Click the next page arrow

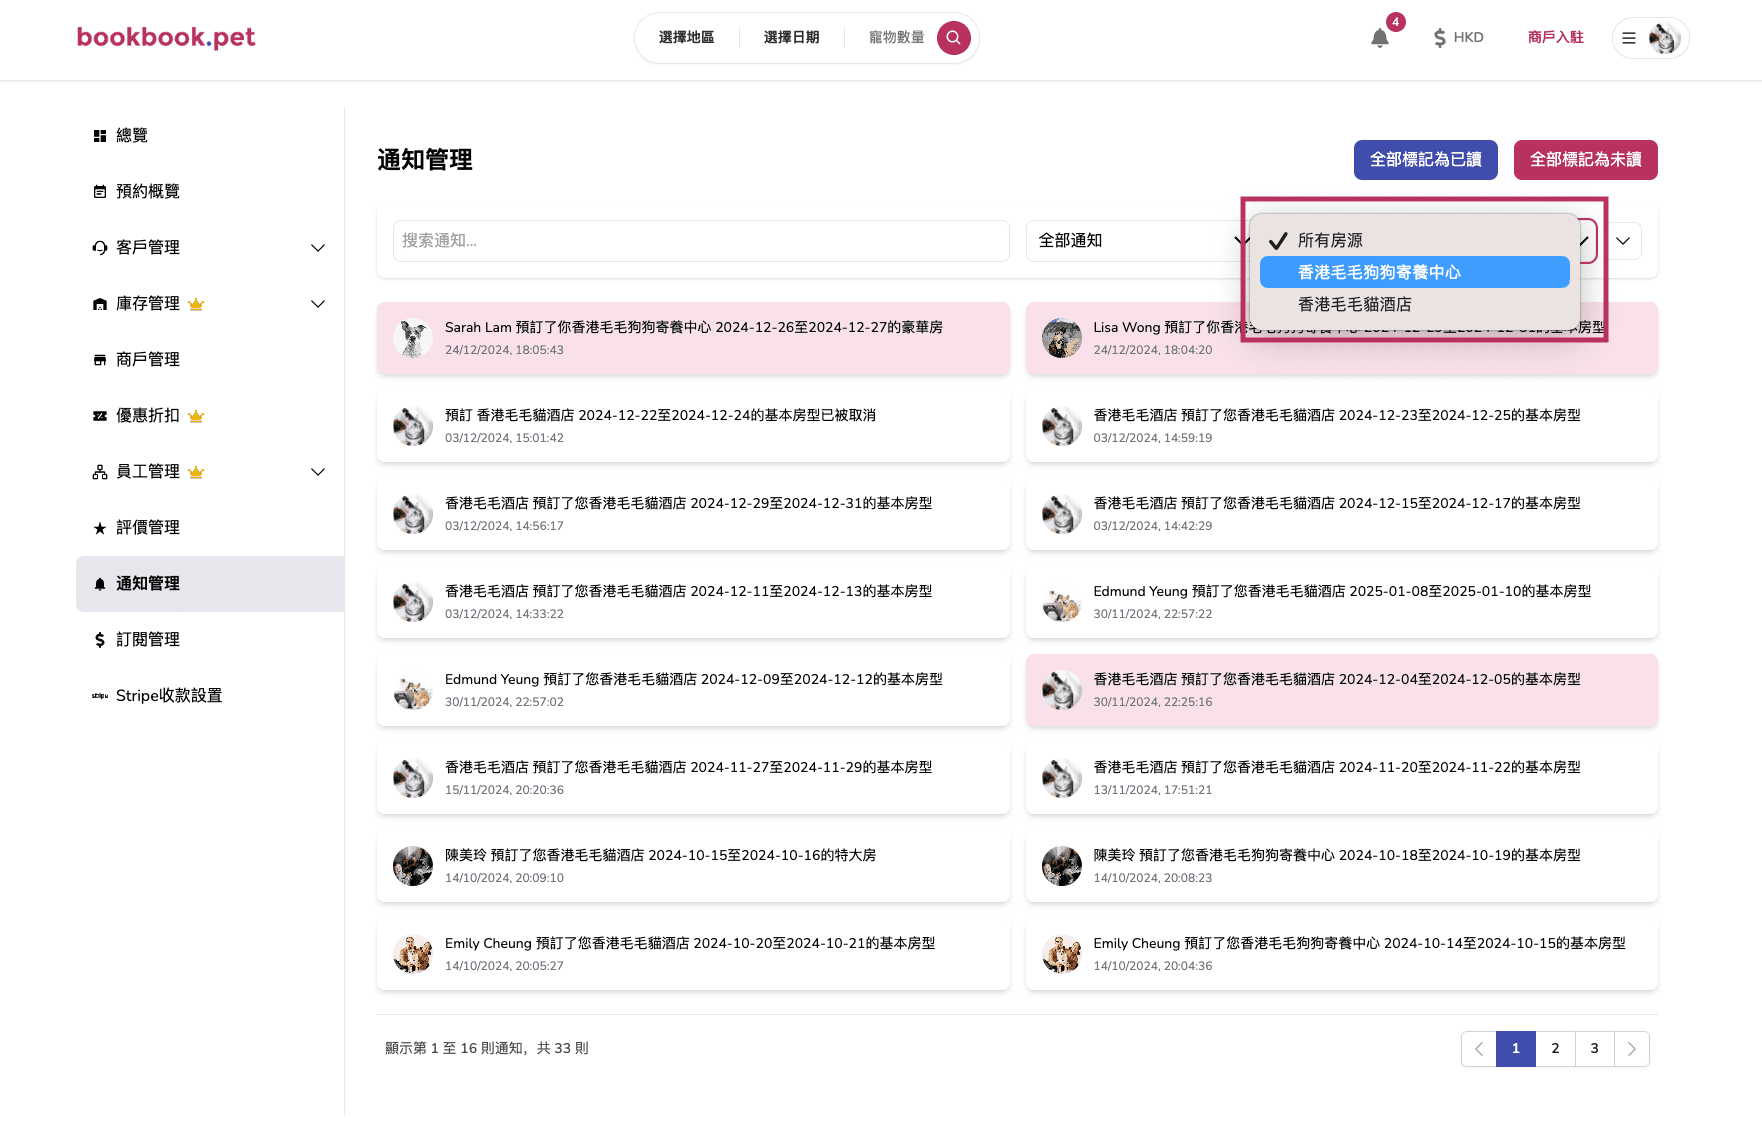coord(1632,1049)
